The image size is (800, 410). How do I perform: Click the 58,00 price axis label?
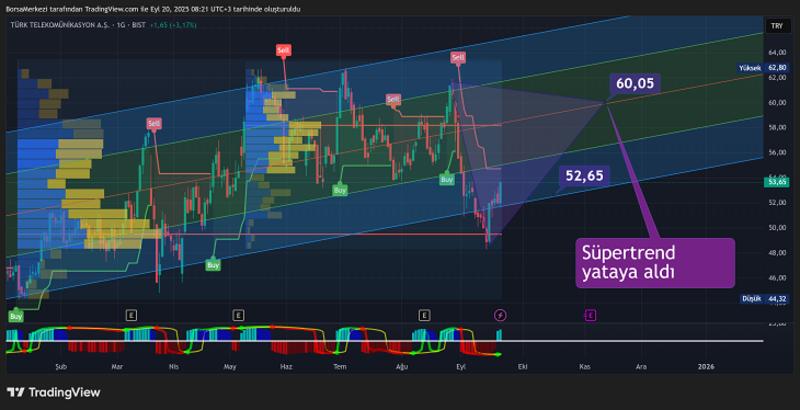(x=777, y=127)
